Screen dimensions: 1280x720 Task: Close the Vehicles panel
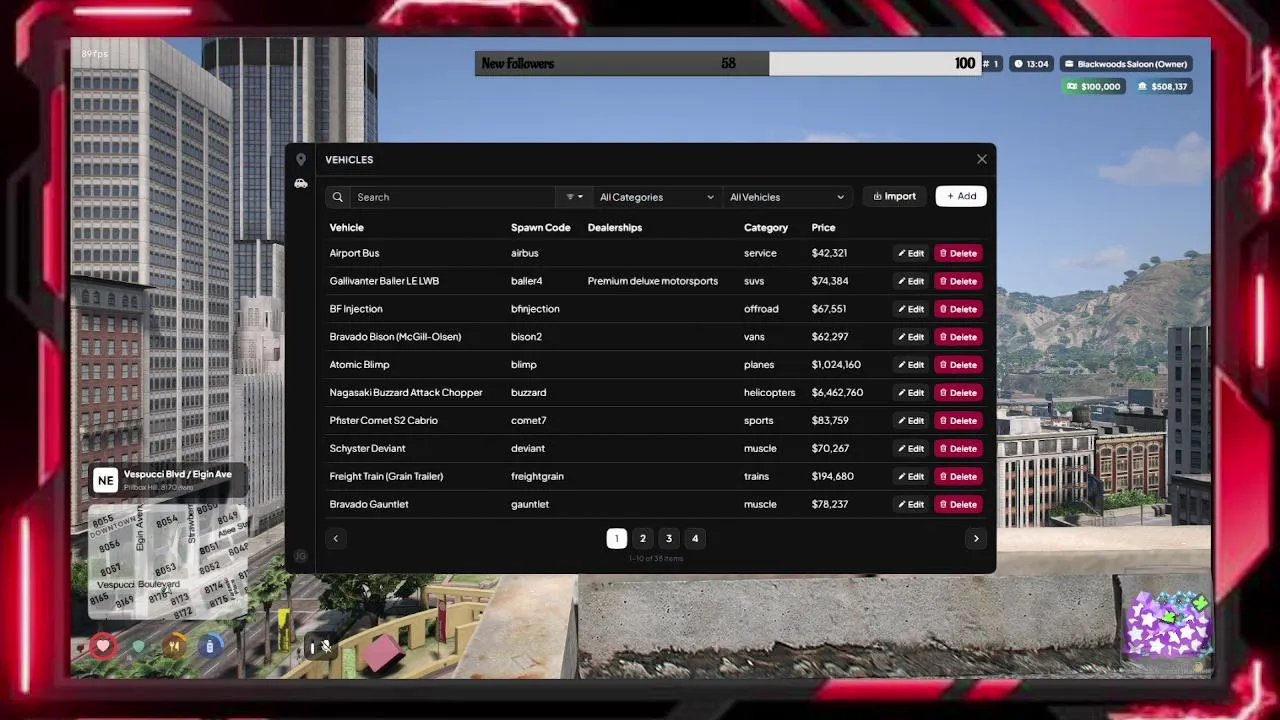pyautogui.click(x=982, y=159)
